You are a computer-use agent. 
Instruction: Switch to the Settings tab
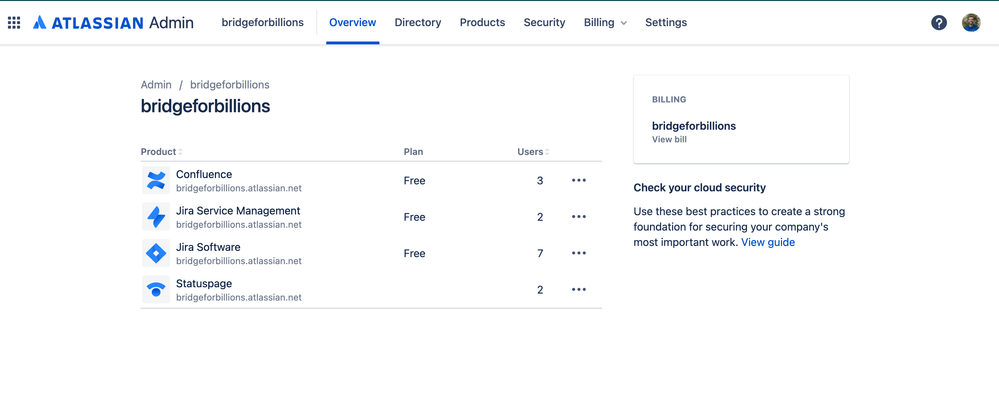click(666, 23)
